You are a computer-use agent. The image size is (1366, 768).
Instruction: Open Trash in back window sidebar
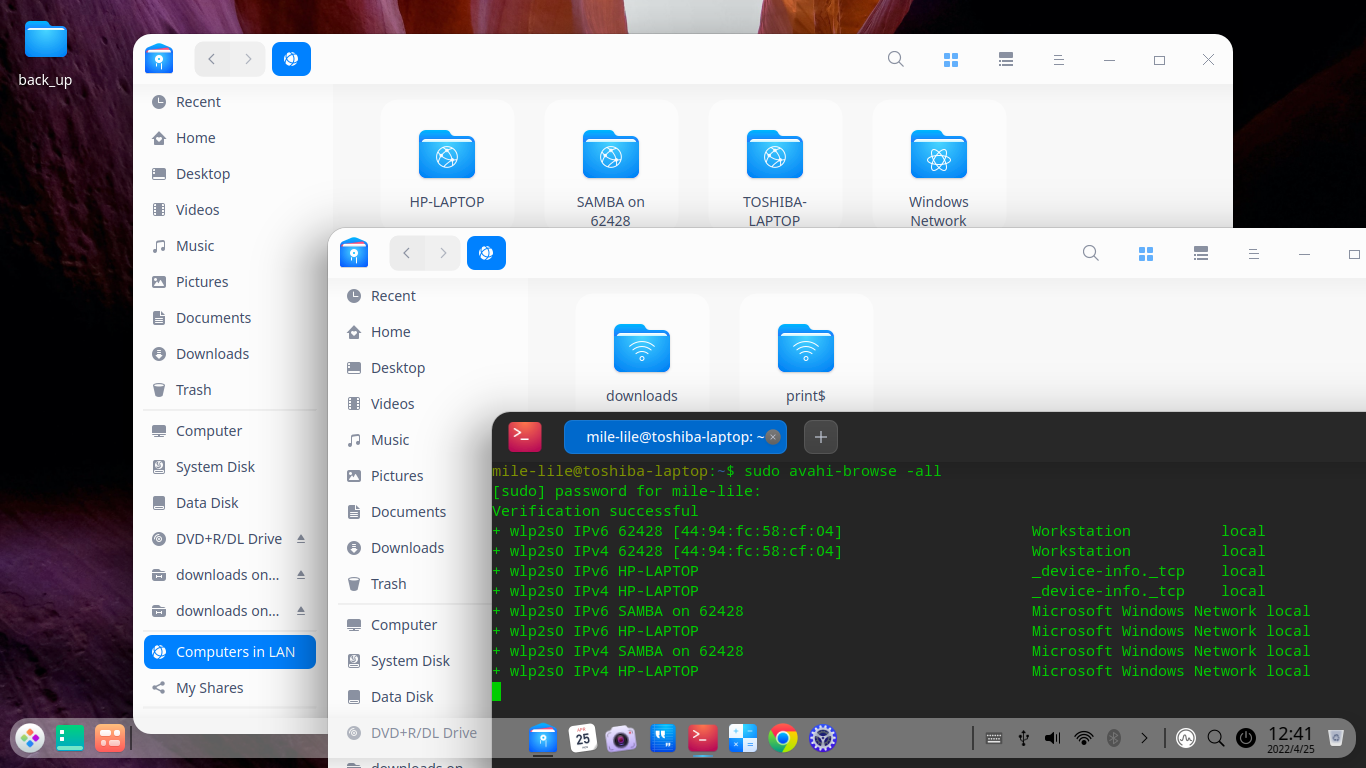coord(230,390)
